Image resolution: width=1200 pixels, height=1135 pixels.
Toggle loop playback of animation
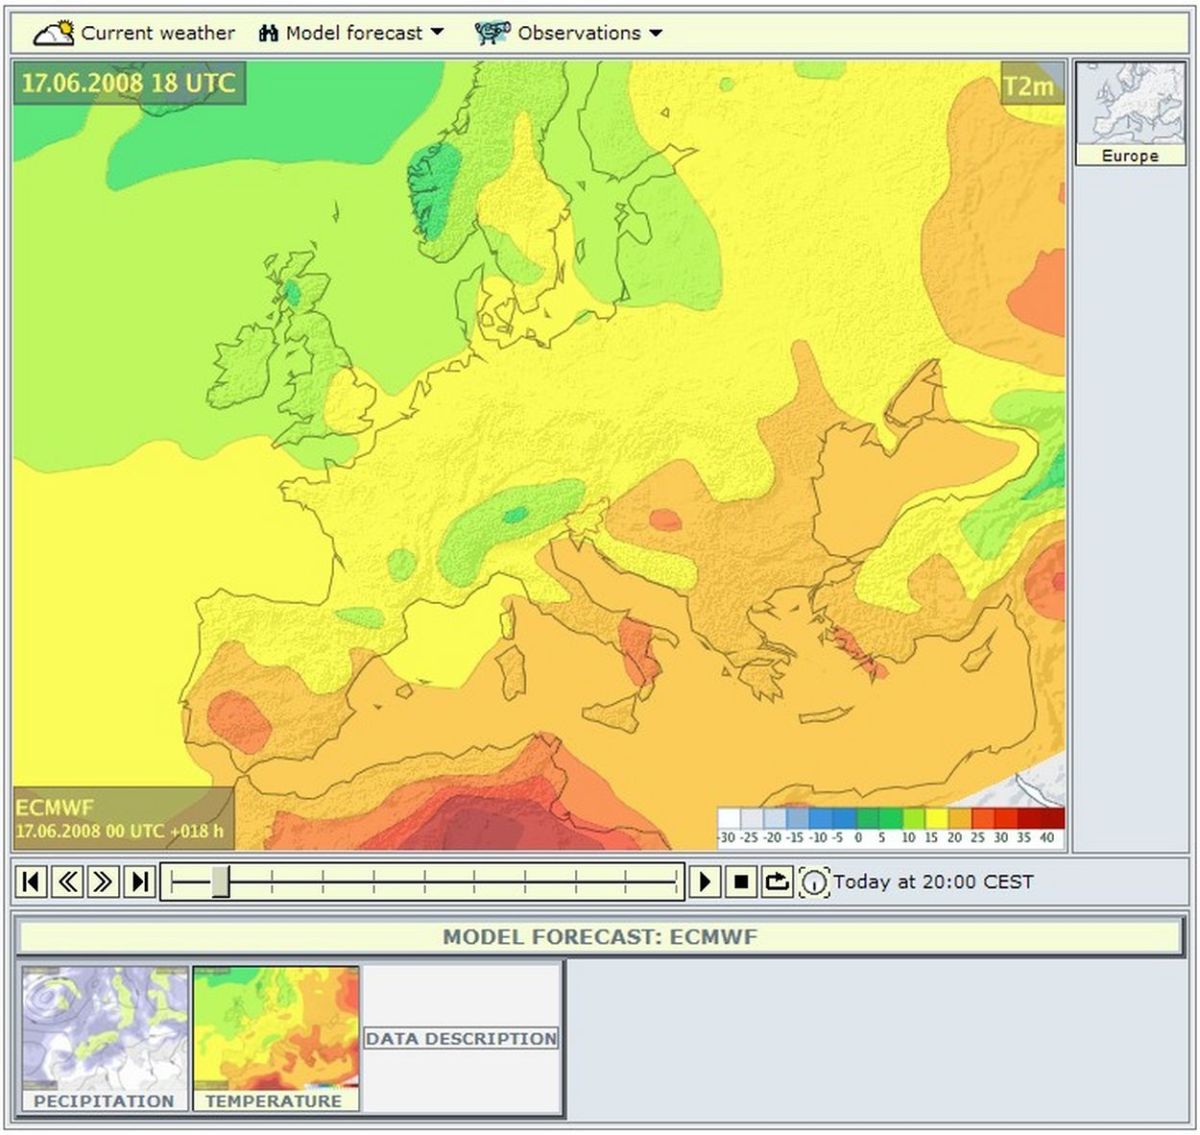click(777, 882)
